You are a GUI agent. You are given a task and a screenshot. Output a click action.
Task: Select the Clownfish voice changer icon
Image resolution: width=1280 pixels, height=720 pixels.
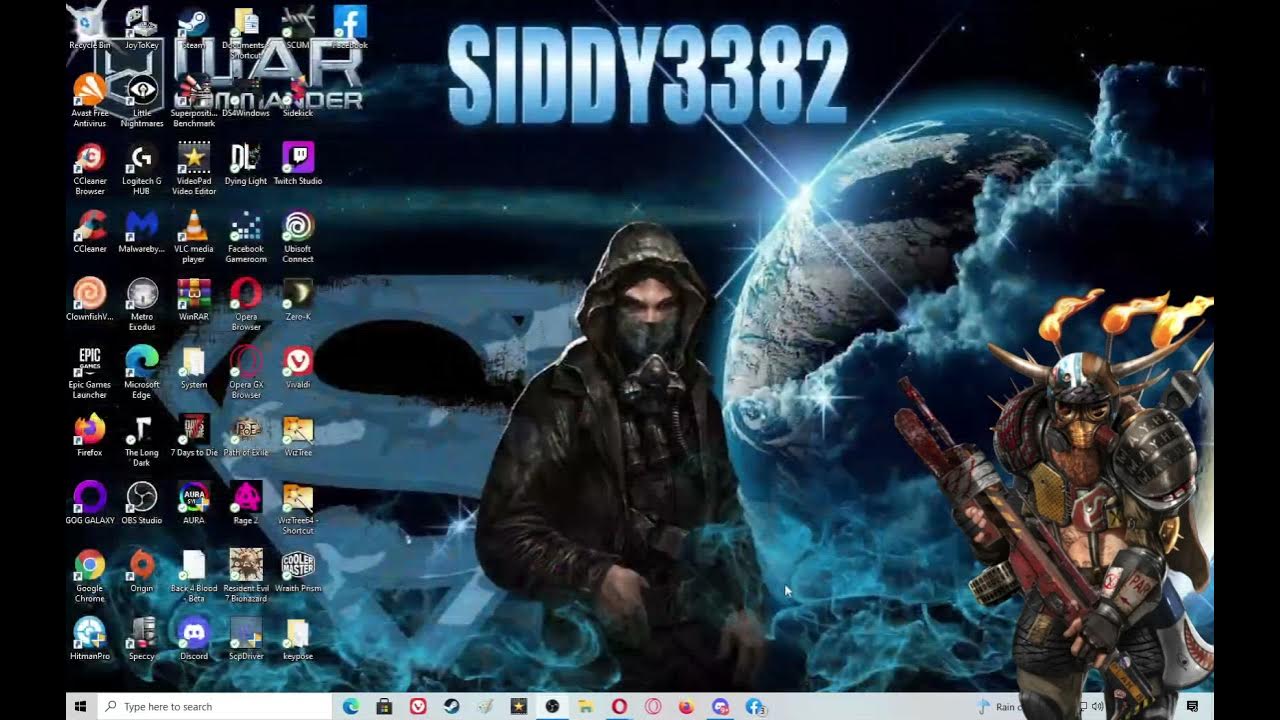(x=90, y=300)
